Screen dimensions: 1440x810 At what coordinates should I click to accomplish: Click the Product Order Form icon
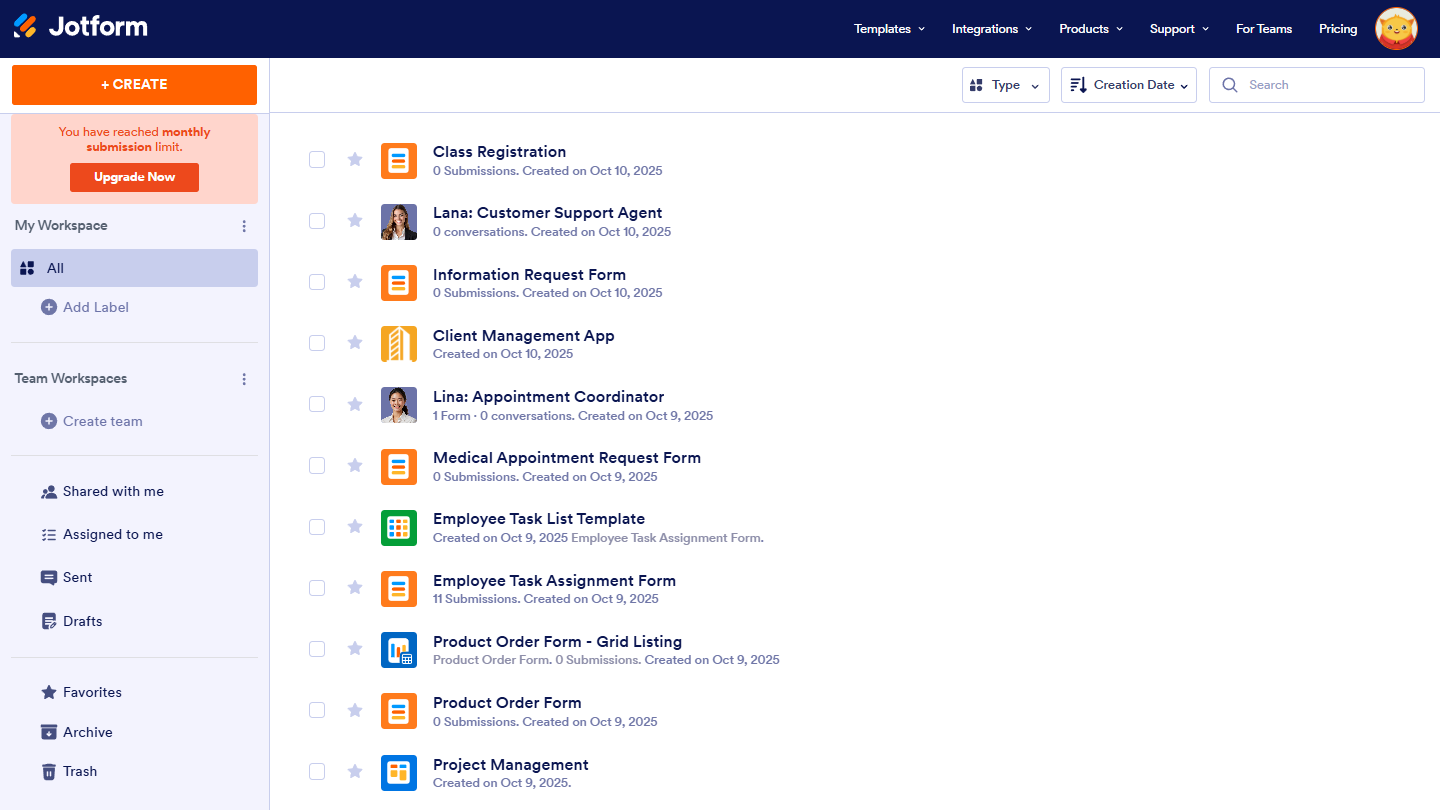[x=399, y=711]
